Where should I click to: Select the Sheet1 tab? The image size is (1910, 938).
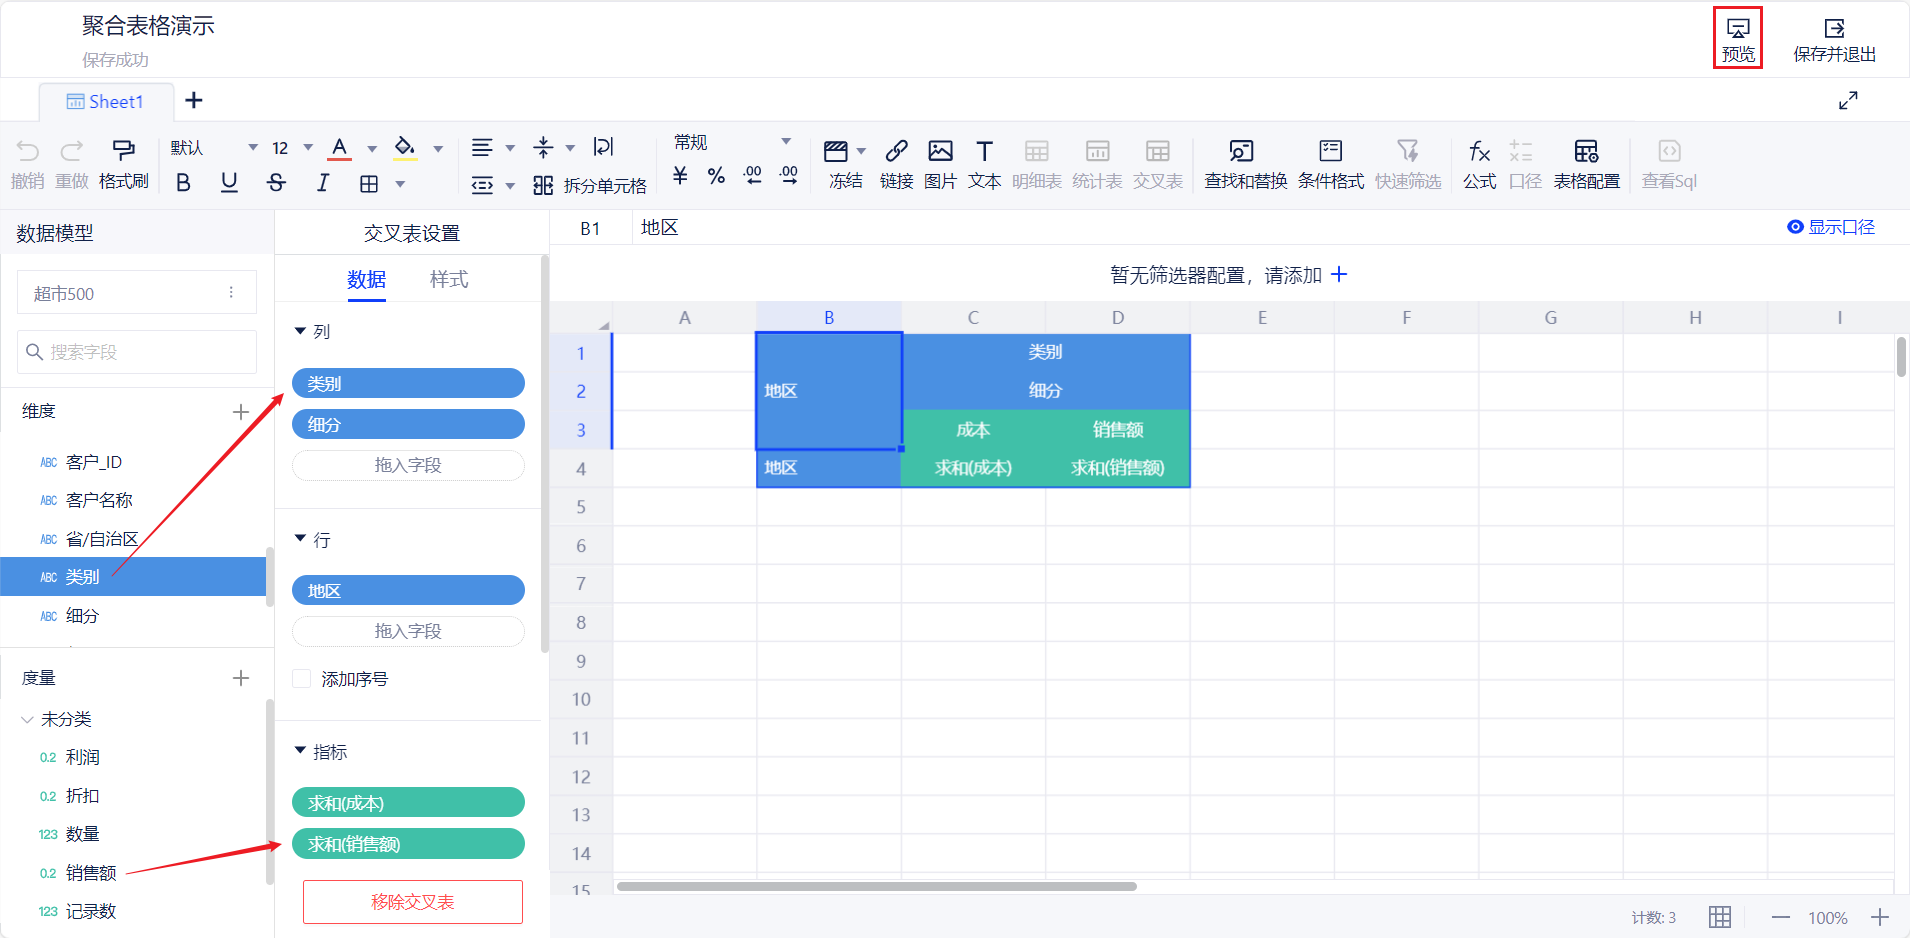coord(106,101)
